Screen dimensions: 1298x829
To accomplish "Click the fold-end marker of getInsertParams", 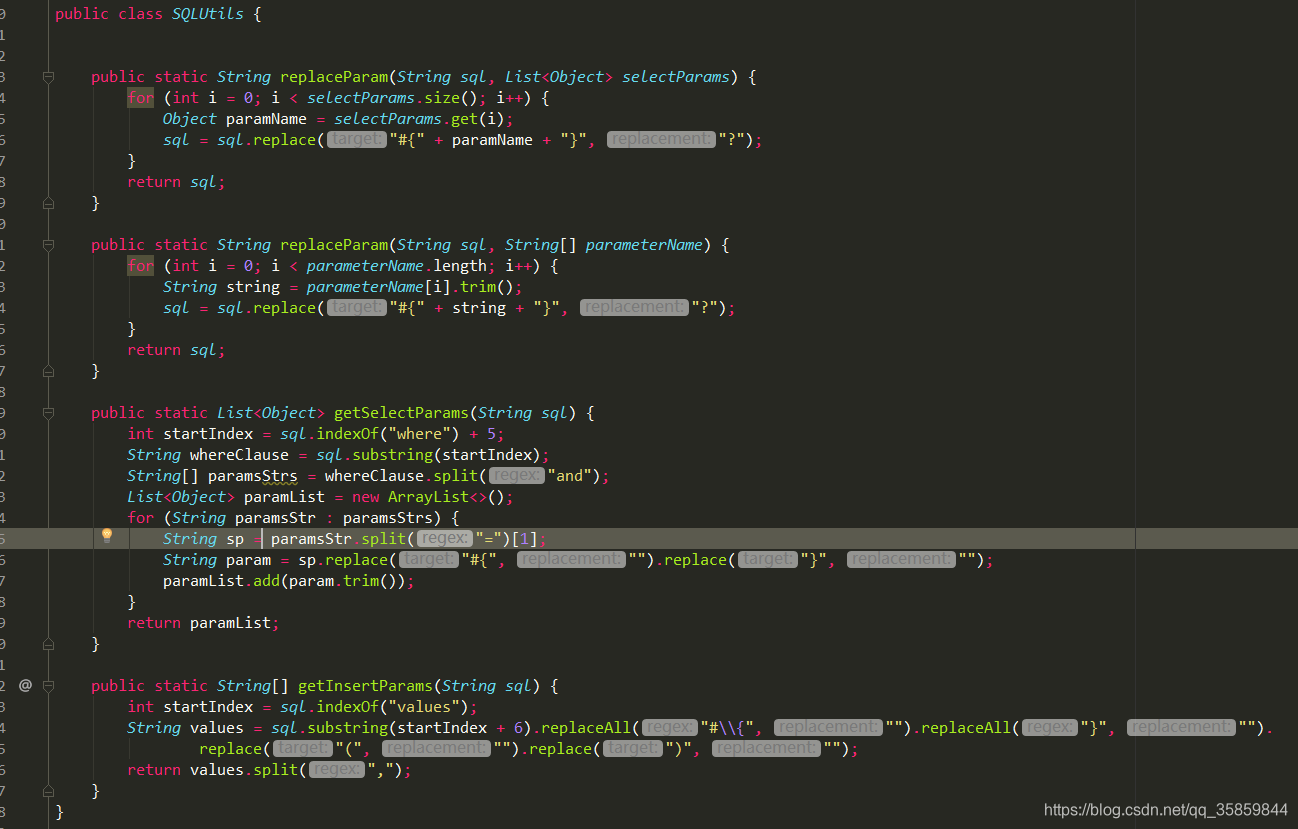I will pos(48,791).
